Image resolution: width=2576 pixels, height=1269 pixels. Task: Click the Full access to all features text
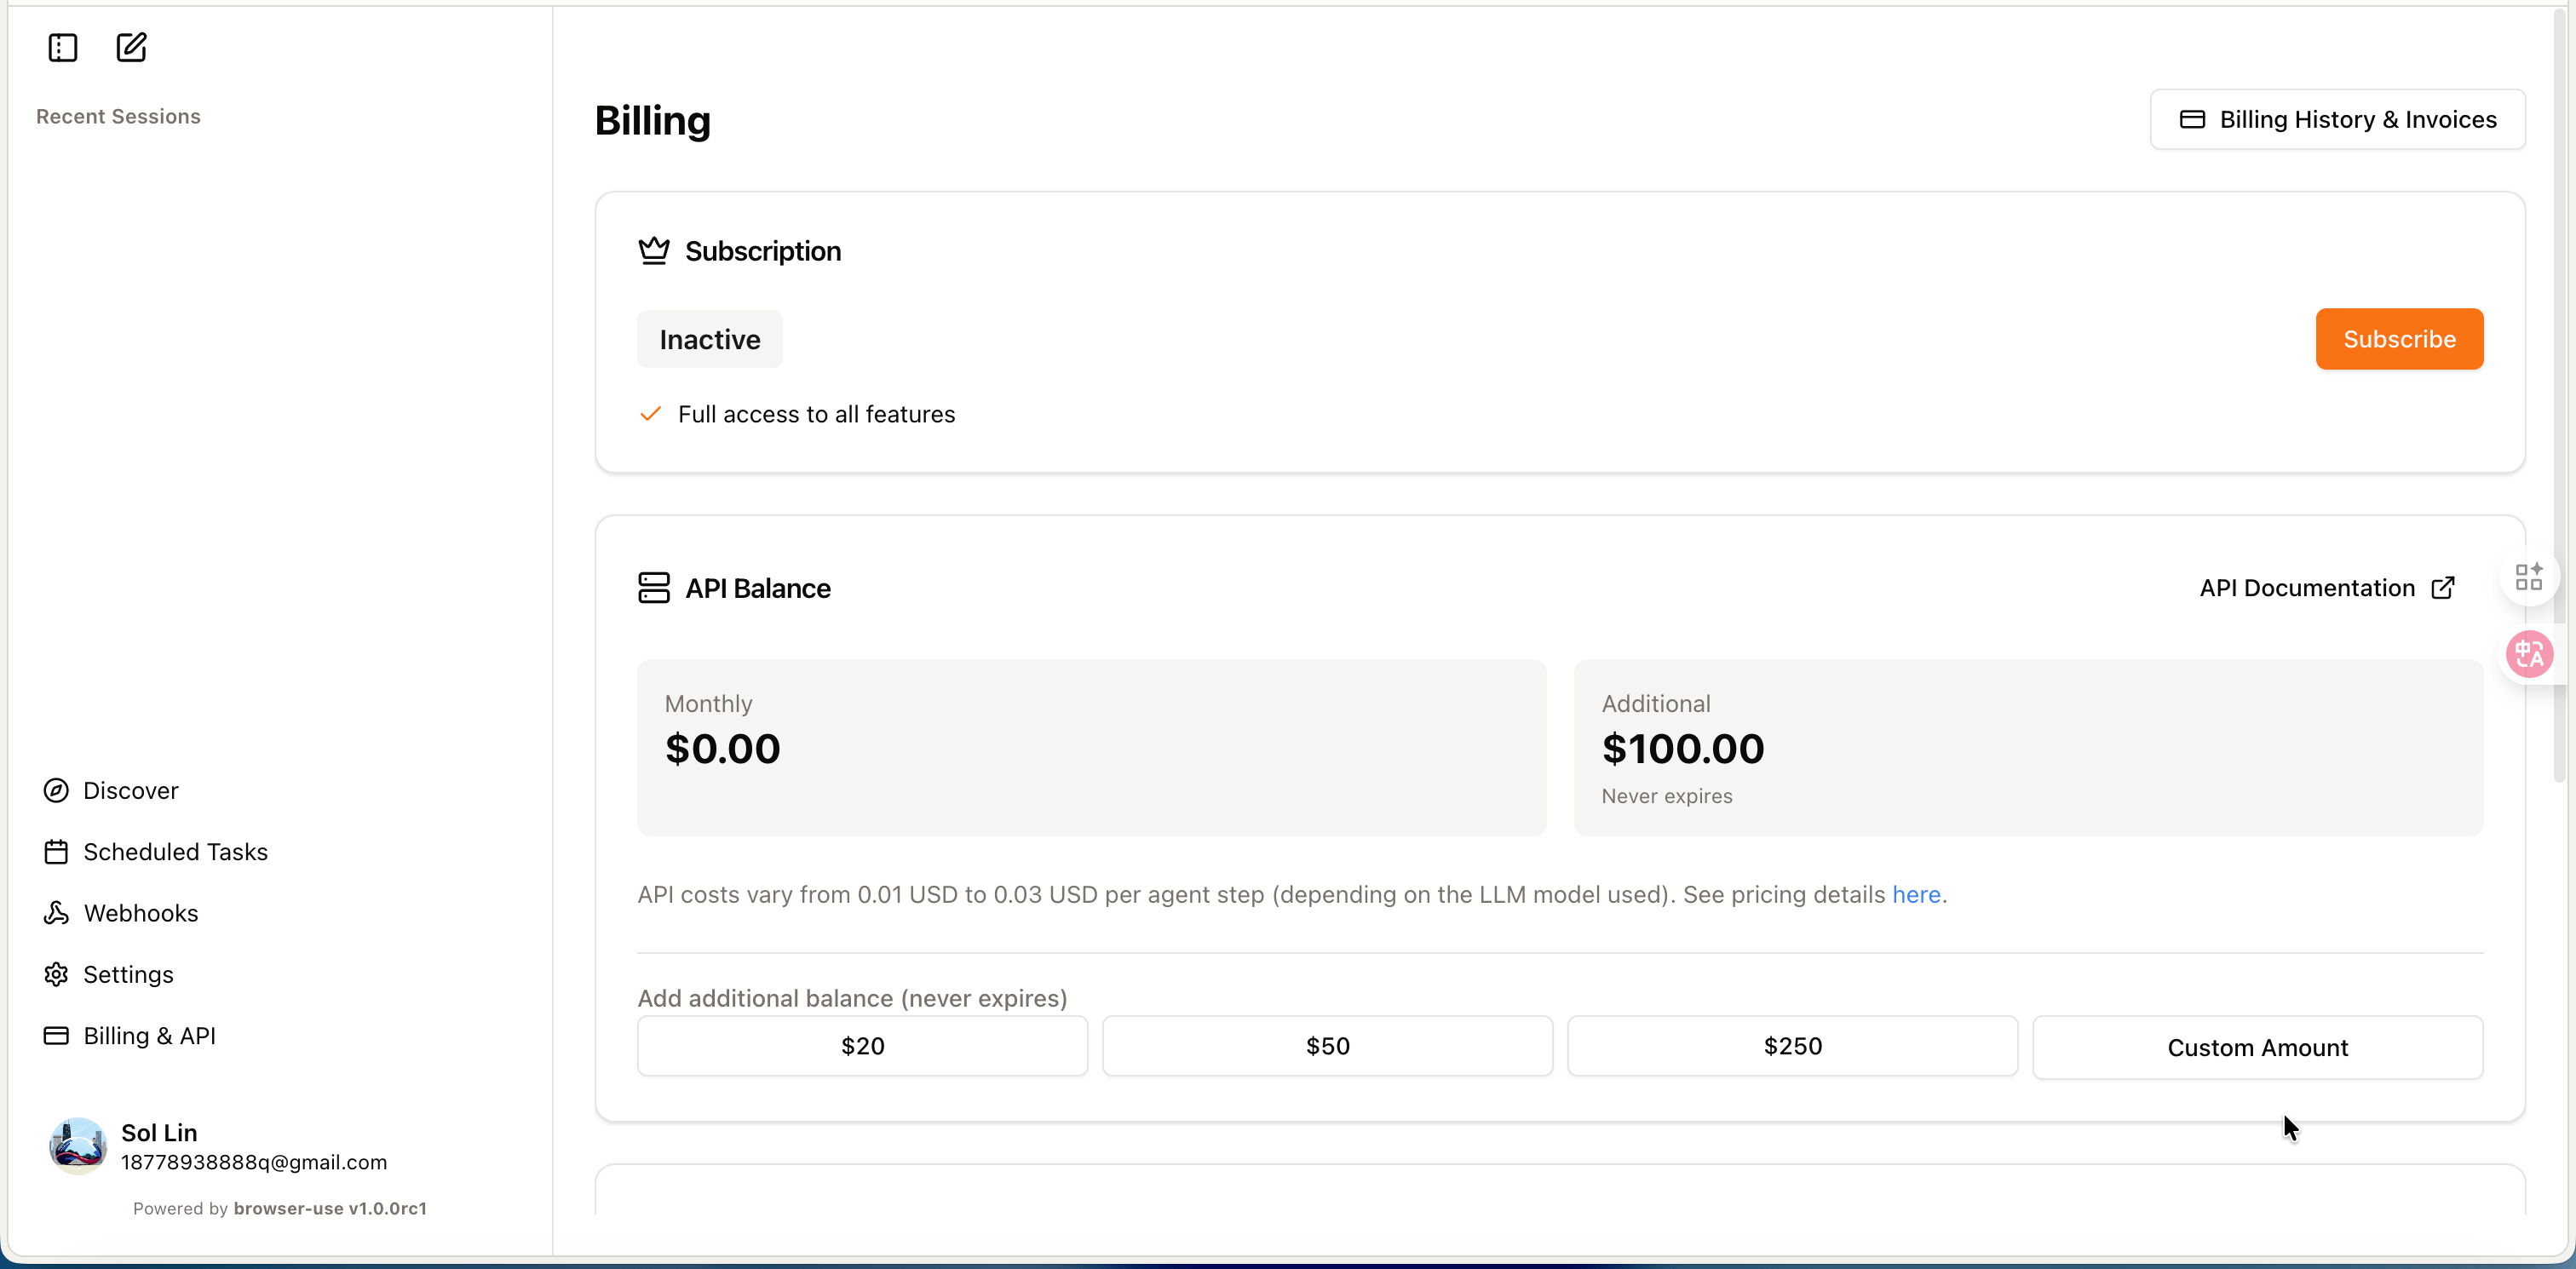coord(816,414)
